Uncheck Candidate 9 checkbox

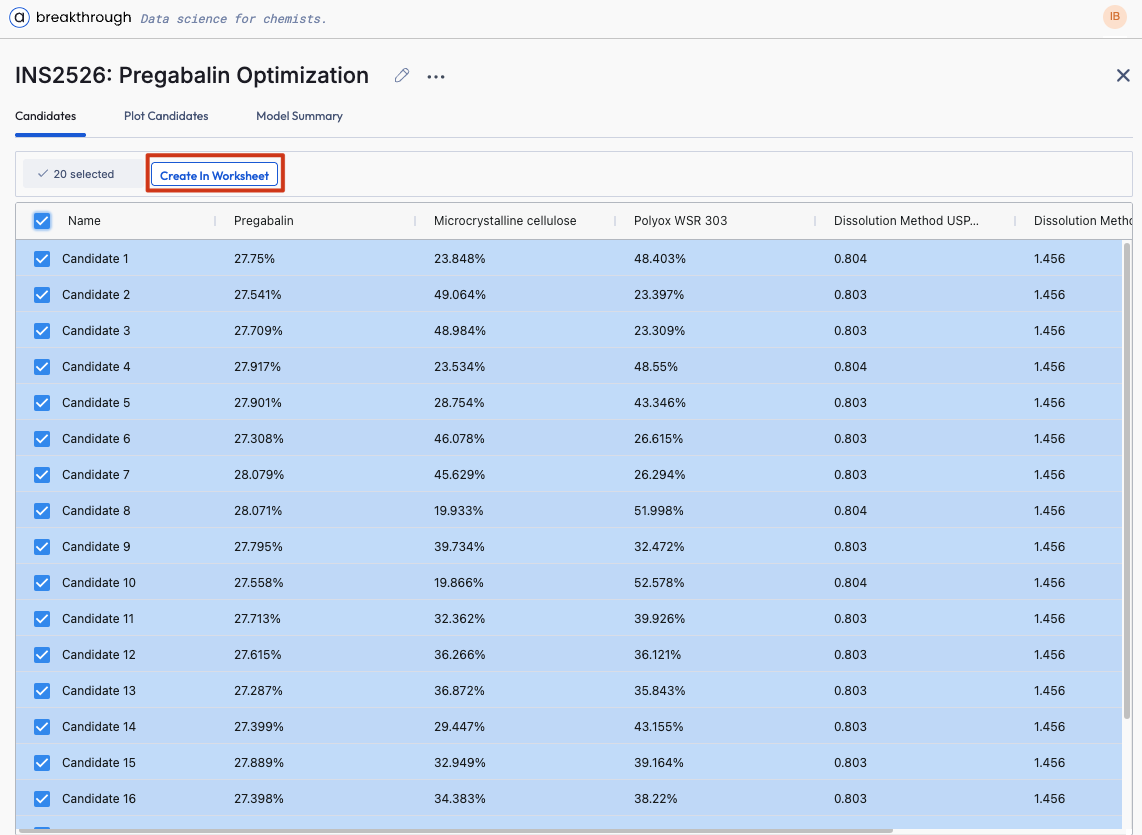(x=42, y=546)
